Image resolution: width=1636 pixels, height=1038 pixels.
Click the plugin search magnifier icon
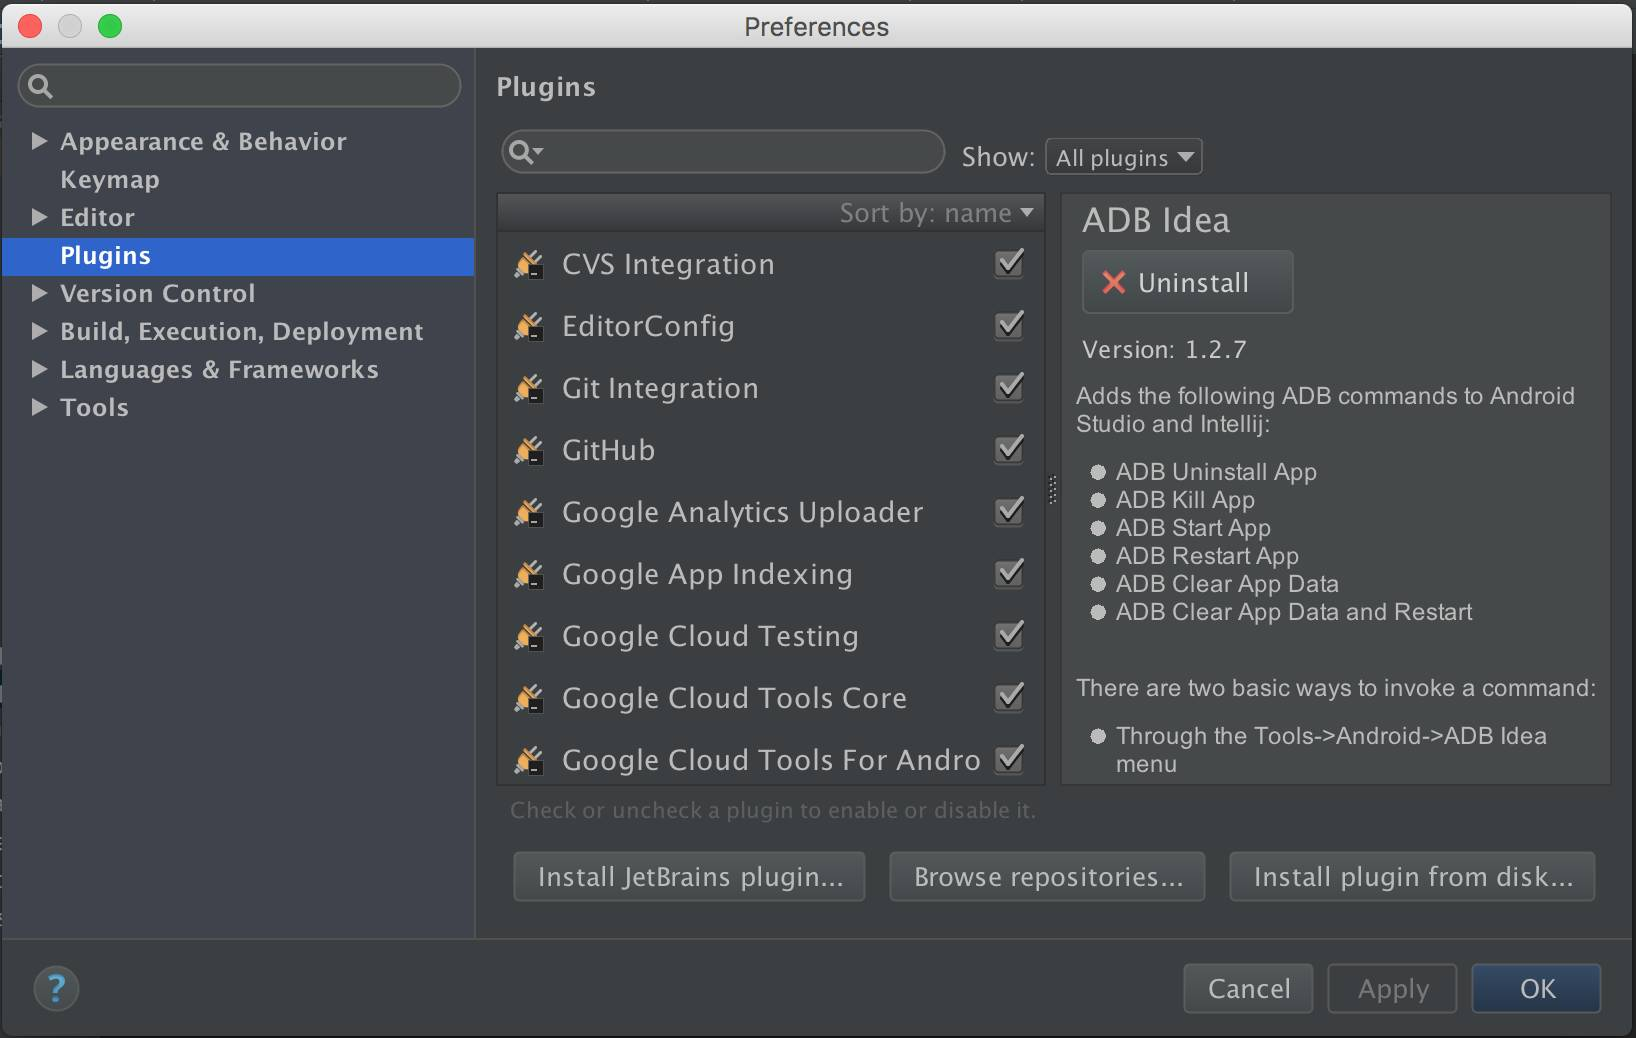pos(523,152)
